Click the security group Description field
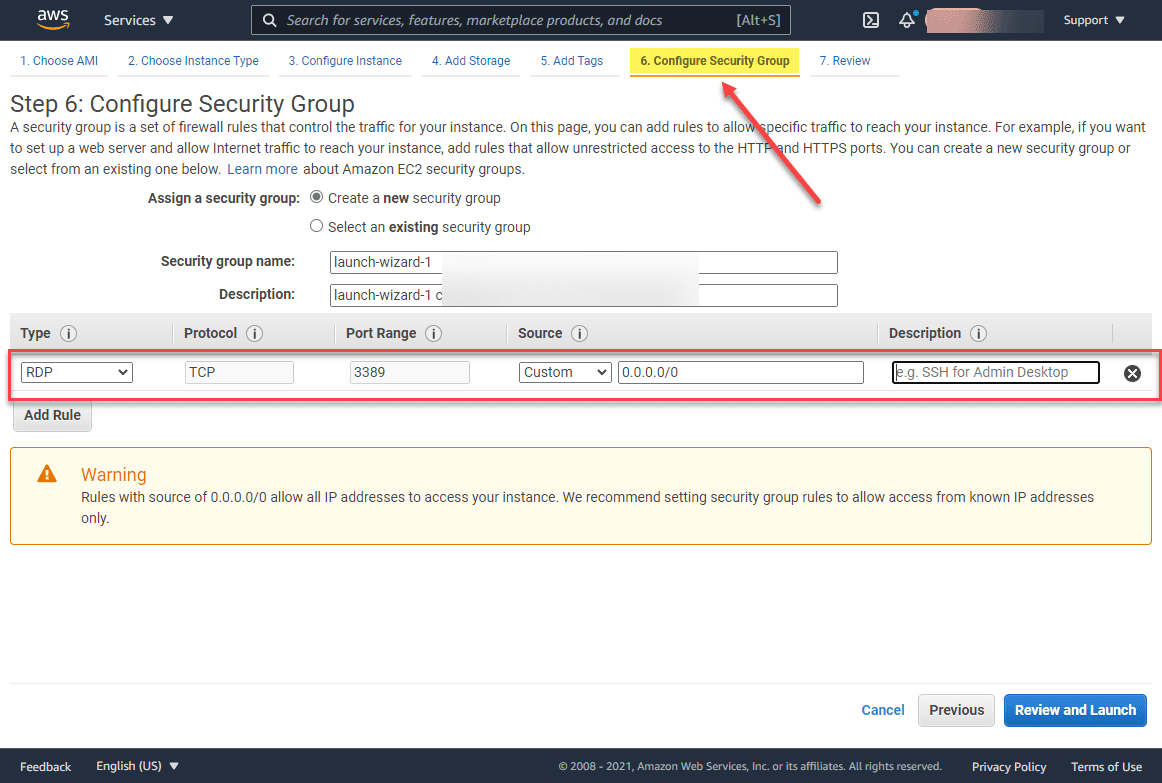This screenshot has width=1162, height=783. 583,295
